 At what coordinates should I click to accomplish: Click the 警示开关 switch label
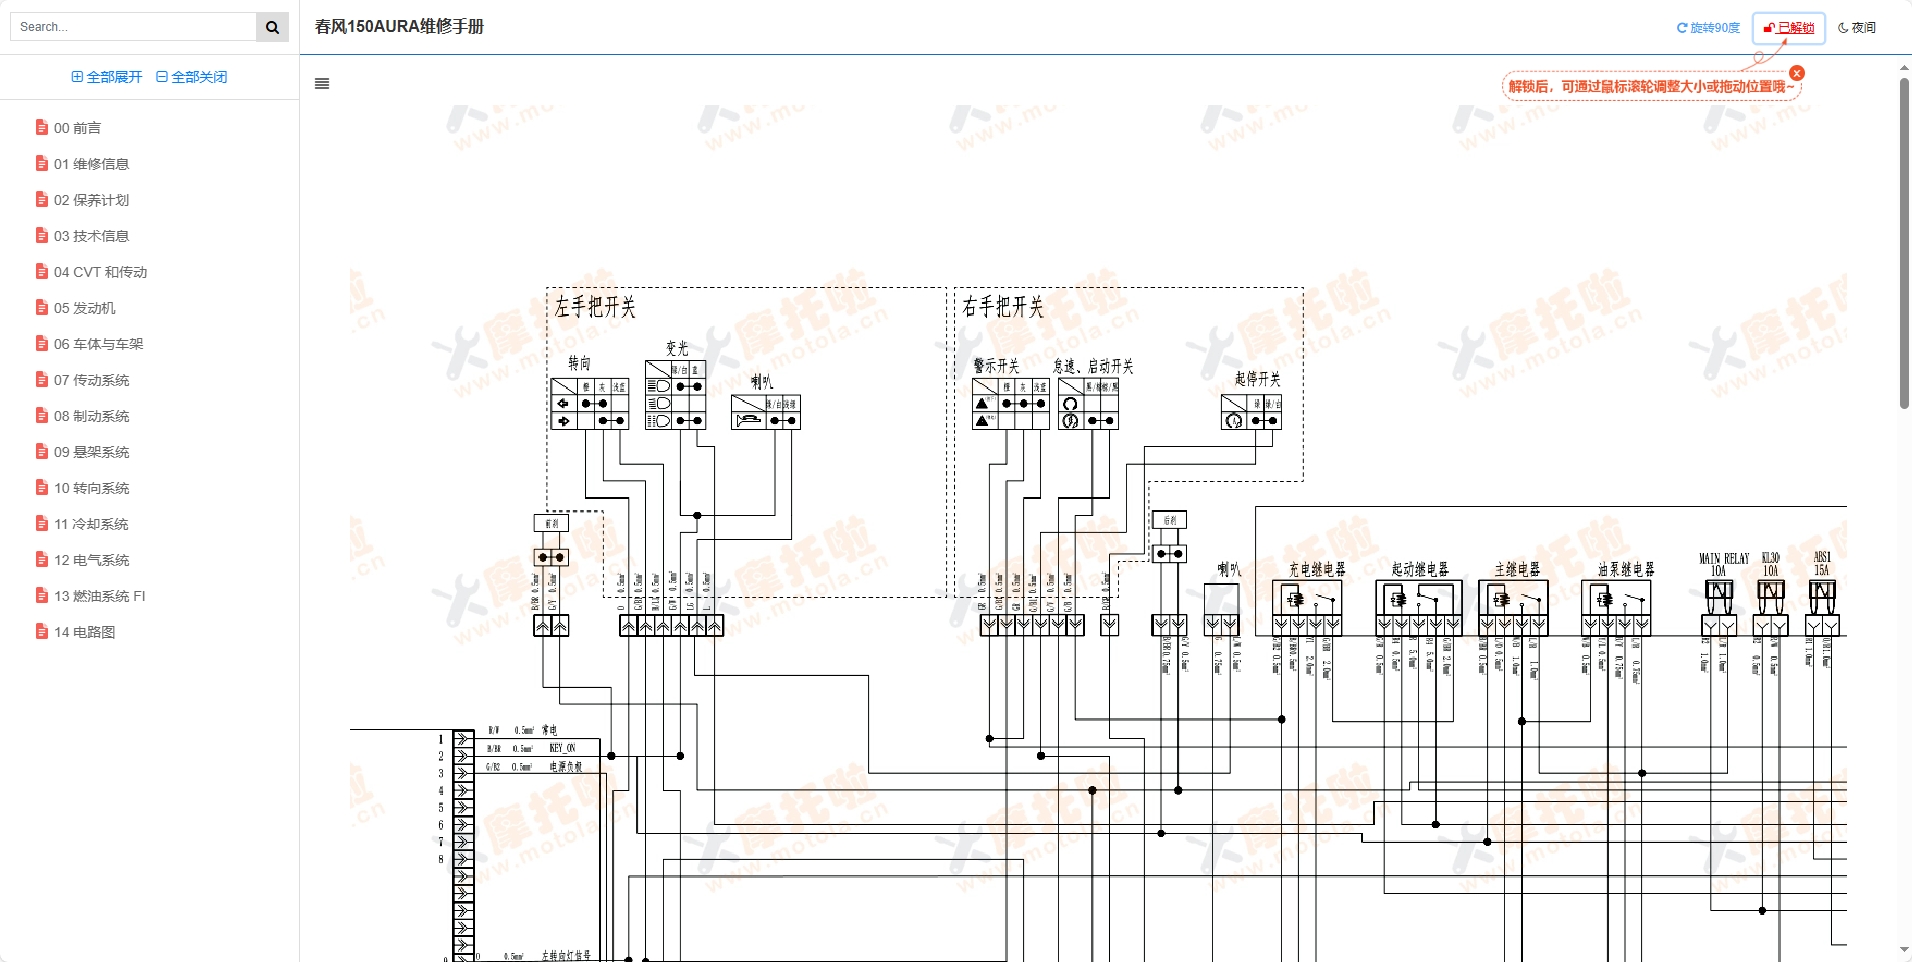996,366
